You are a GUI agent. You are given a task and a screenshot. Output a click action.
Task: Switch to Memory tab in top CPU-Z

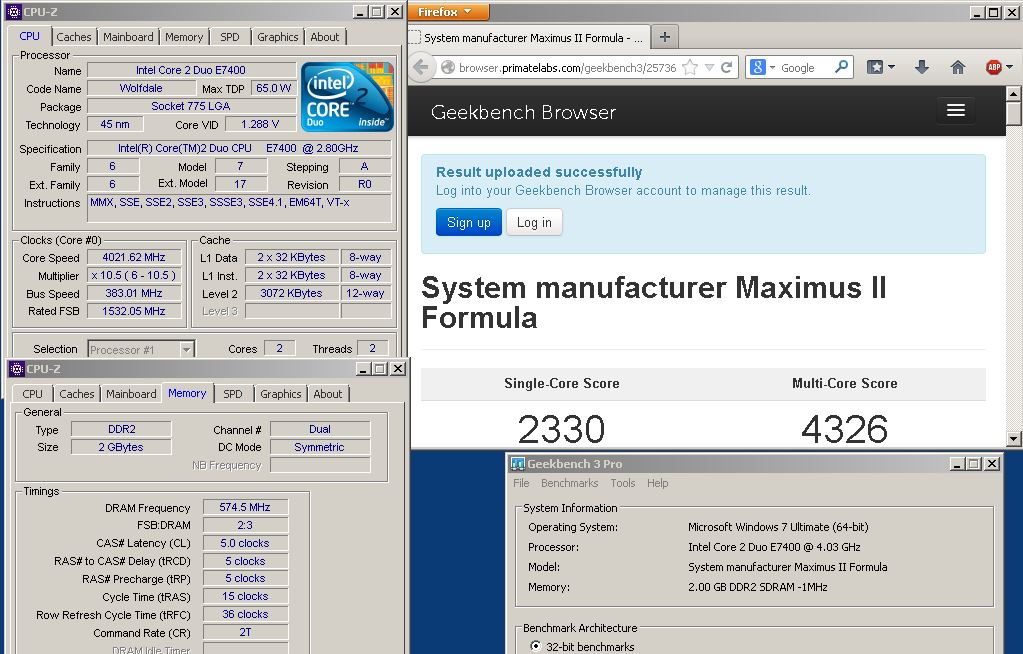pos(183,37)
